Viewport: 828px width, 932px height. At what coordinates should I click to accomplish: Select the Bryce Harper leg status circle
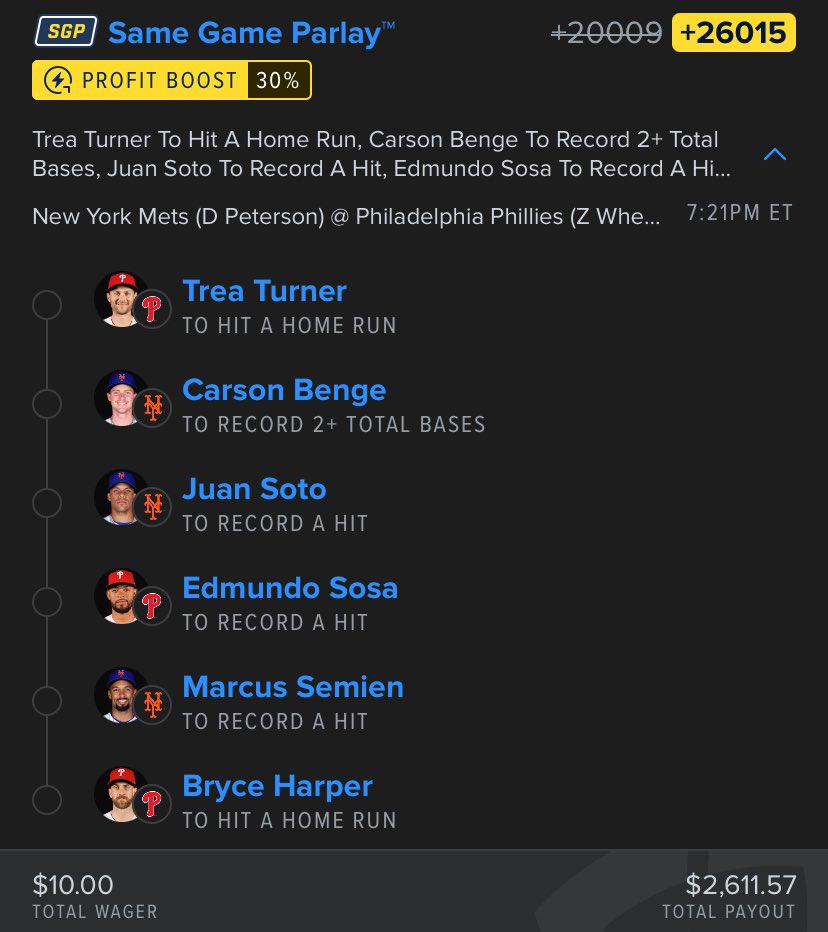47,799
